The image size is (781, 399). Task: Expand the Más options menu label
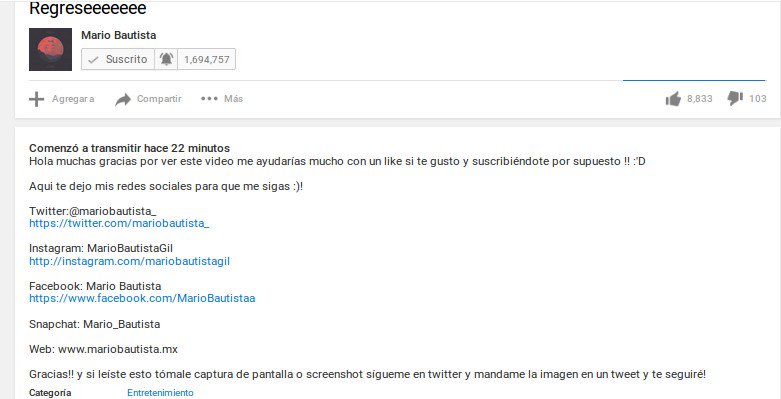click(233, 99)
